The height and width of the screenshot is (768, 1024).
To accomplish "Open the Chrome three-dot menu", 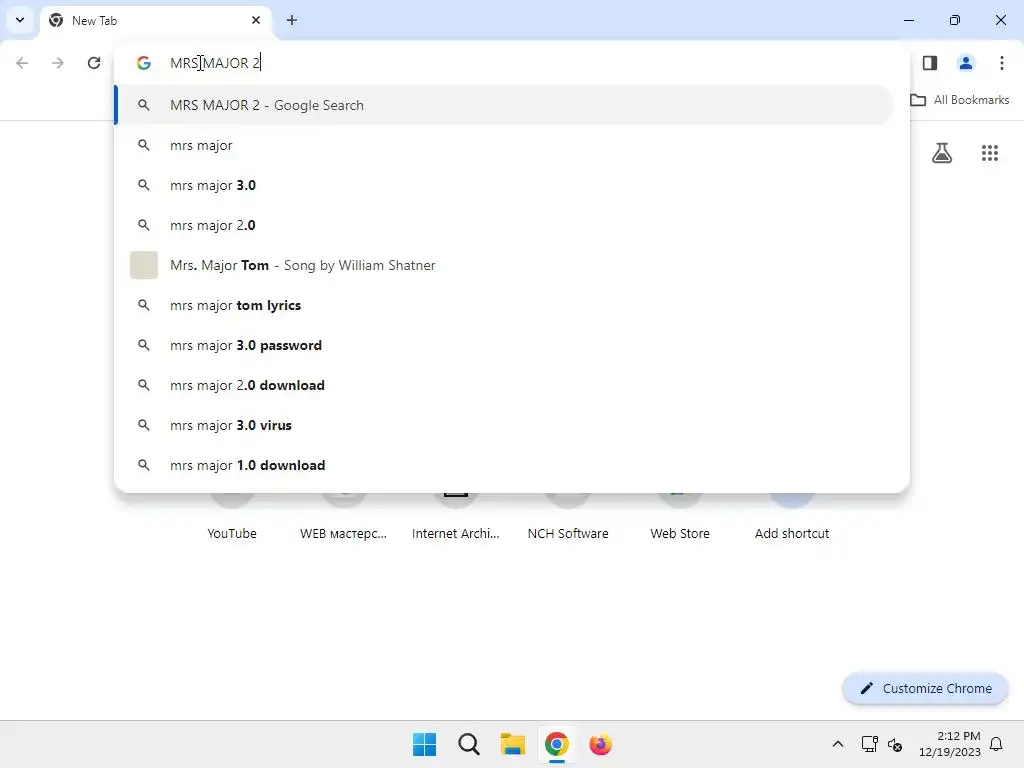I will coord(1002,63).
